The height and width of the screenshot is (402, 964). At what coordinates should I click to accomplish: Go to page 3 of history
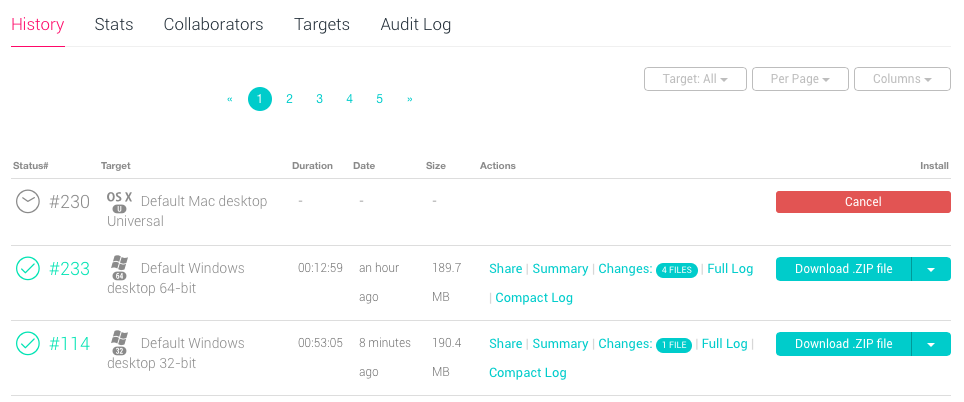(320, 99)
